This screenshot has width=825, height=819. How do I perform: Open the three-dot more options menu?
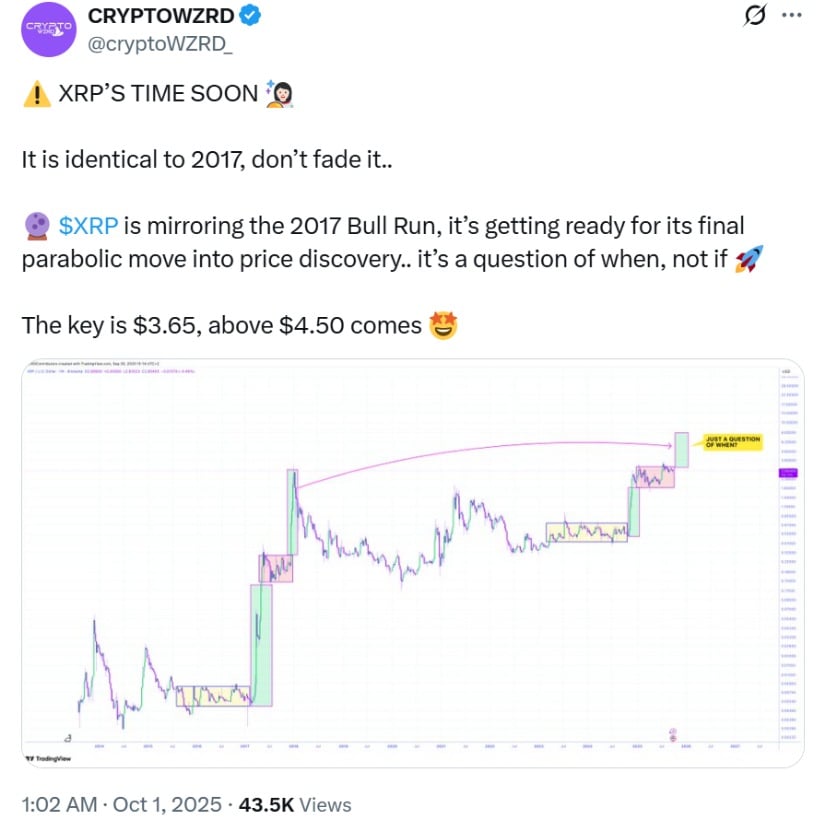(x=791, y=16)
